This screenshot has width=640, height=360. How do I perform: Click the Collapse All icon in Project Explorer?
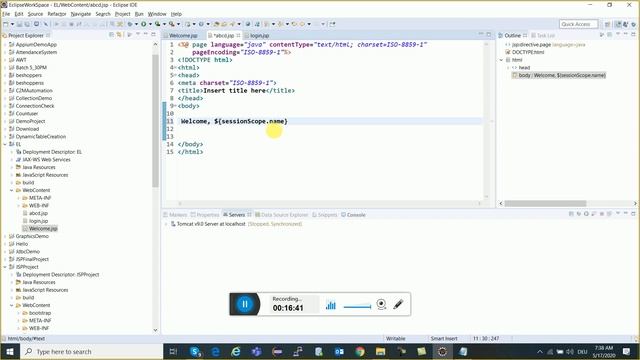tap(111, 35)
